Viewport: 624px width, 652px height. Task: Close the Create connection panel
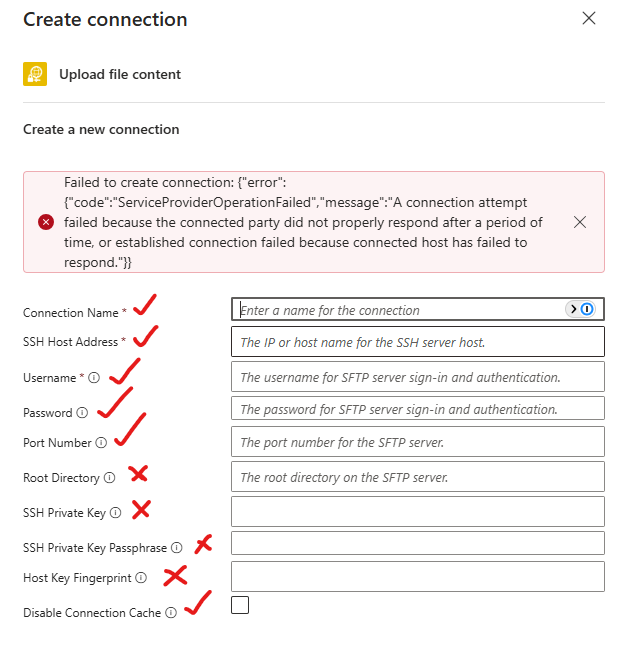point(588,19)
